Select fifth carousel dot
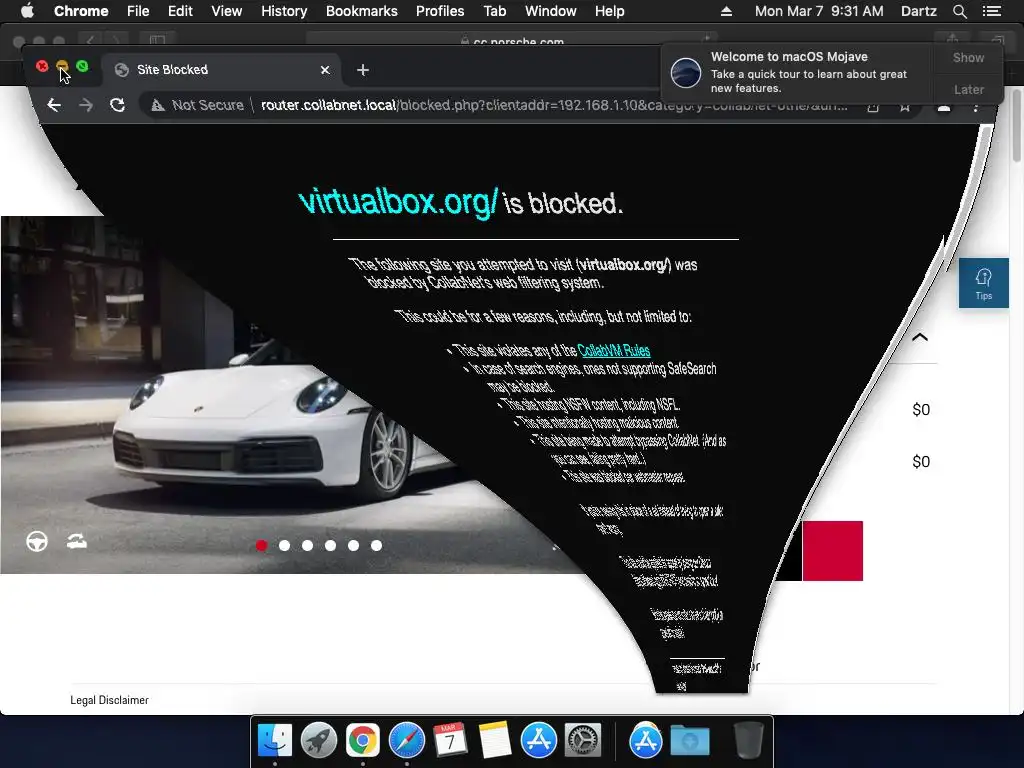 click(353, 545)
